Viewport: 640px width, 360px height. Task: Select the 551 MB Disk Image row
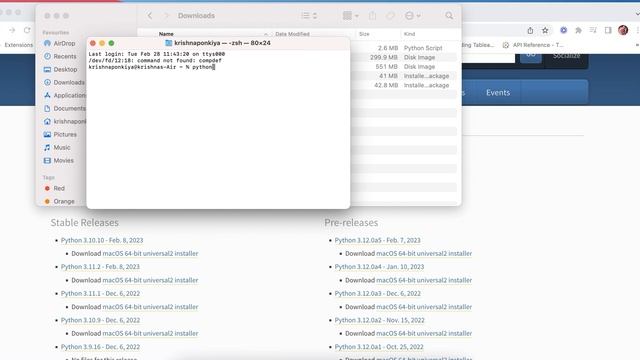(x=404, y=67)
